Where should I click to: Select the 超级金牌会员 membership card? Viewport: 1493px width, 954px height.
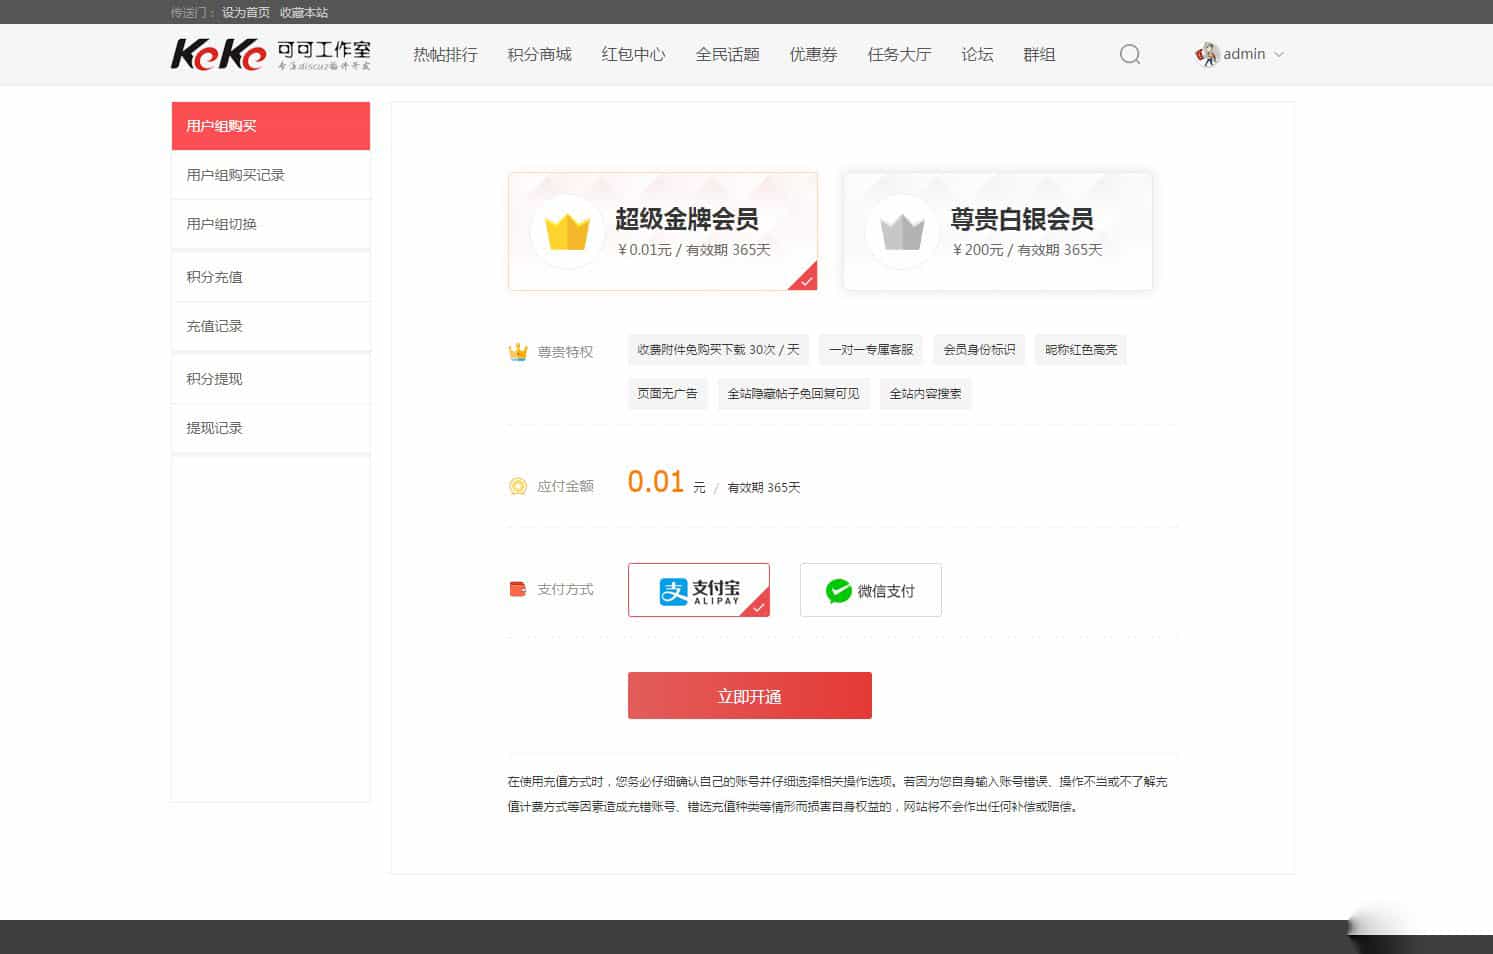click(x=663, y=231)
